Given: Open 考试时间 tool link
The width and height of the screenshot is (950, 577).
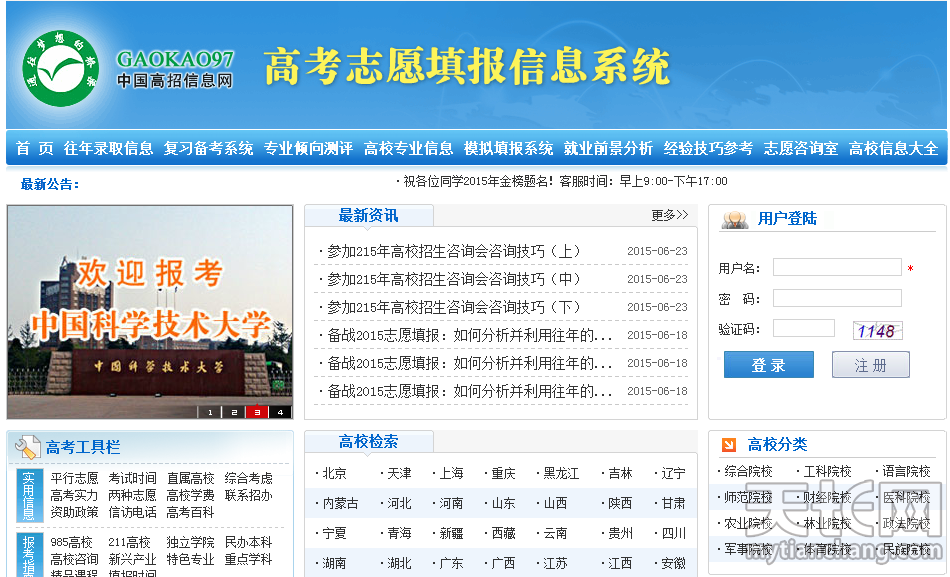Looking at the screenshot, I should 133,478.
